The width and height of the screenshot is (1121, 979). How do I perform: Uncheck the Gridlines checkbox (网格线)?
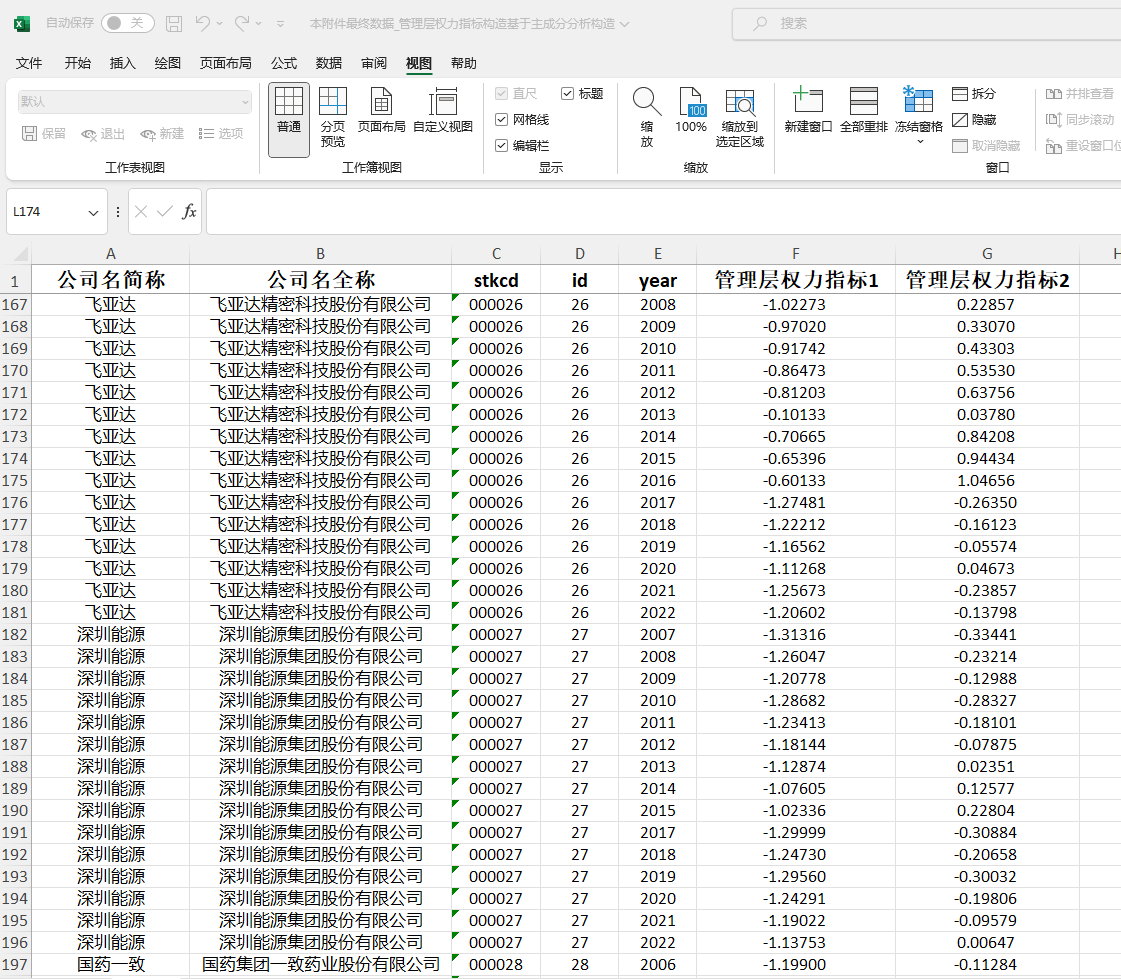[x=502, y=119]
